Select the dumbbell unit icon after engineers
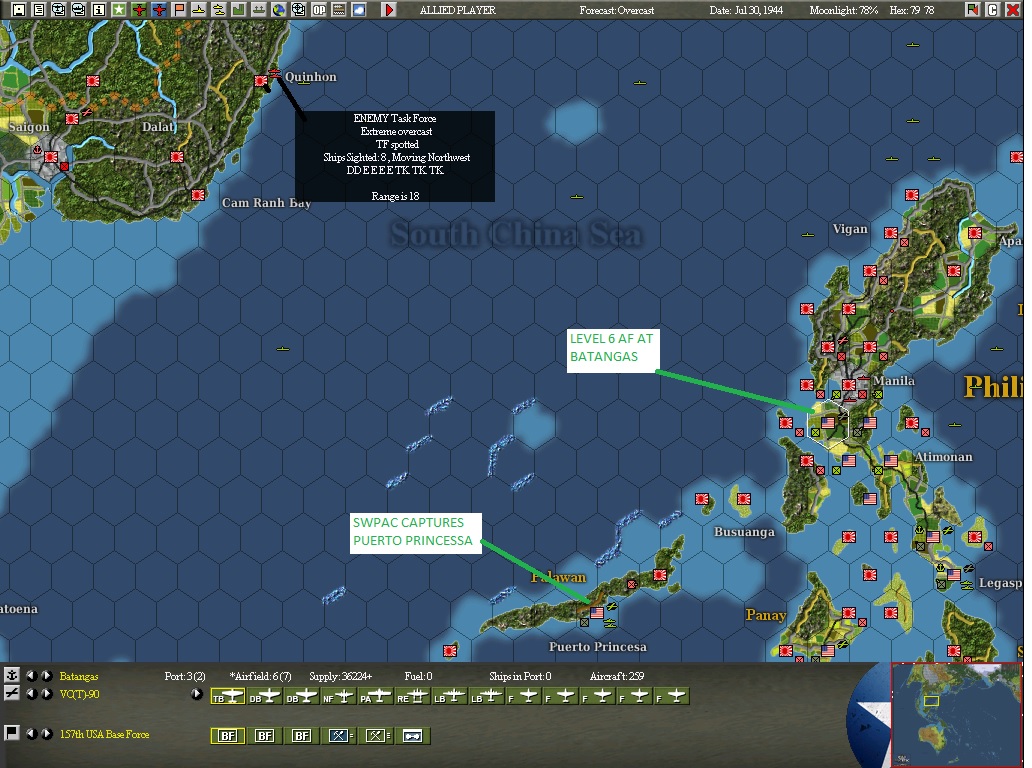Image resolution: width=1032 pixels, height=768 pixels. 412,736
